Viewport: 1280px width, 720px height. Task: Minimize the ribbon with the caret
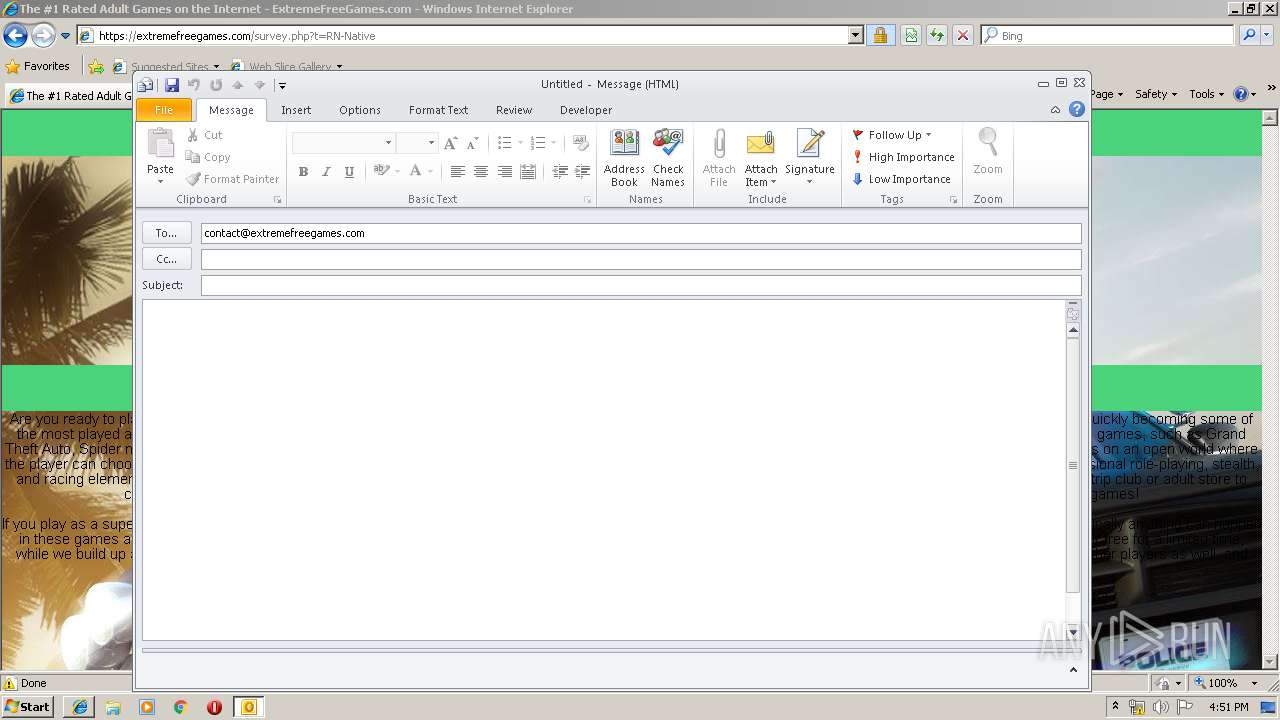[1055, 110]
